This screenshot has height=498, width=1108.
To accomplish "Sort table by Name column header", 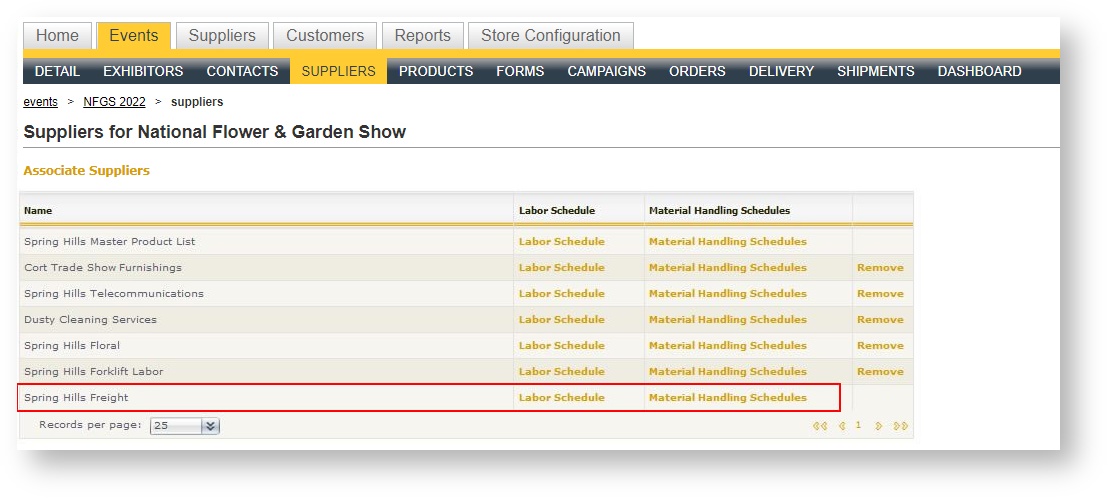I will click(x=38, y=211).
